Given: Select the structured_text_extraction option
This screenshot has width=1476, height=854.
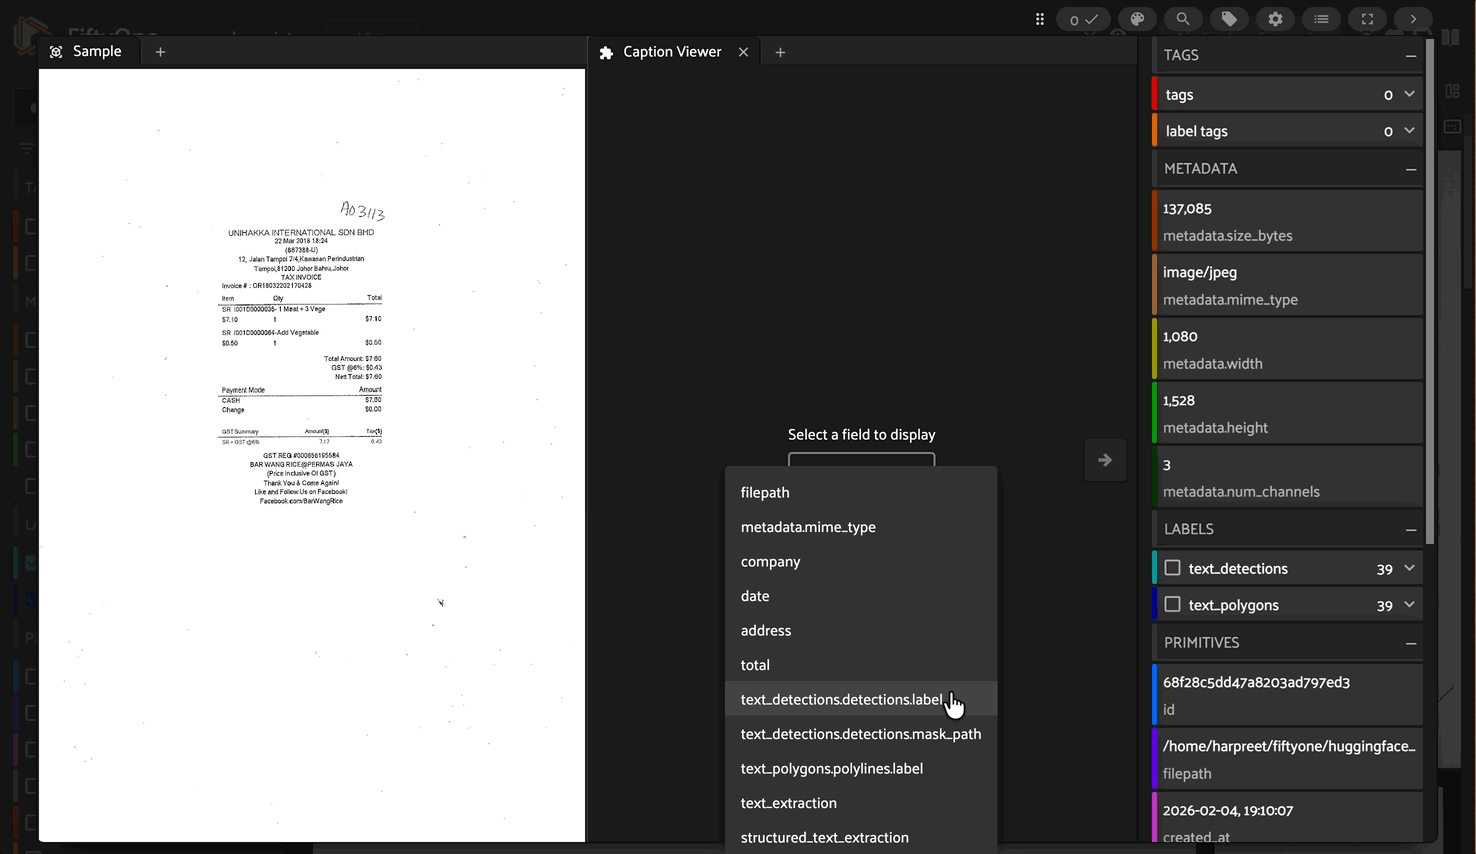Looking at the screenshot, I should click(x=861, y=837).
